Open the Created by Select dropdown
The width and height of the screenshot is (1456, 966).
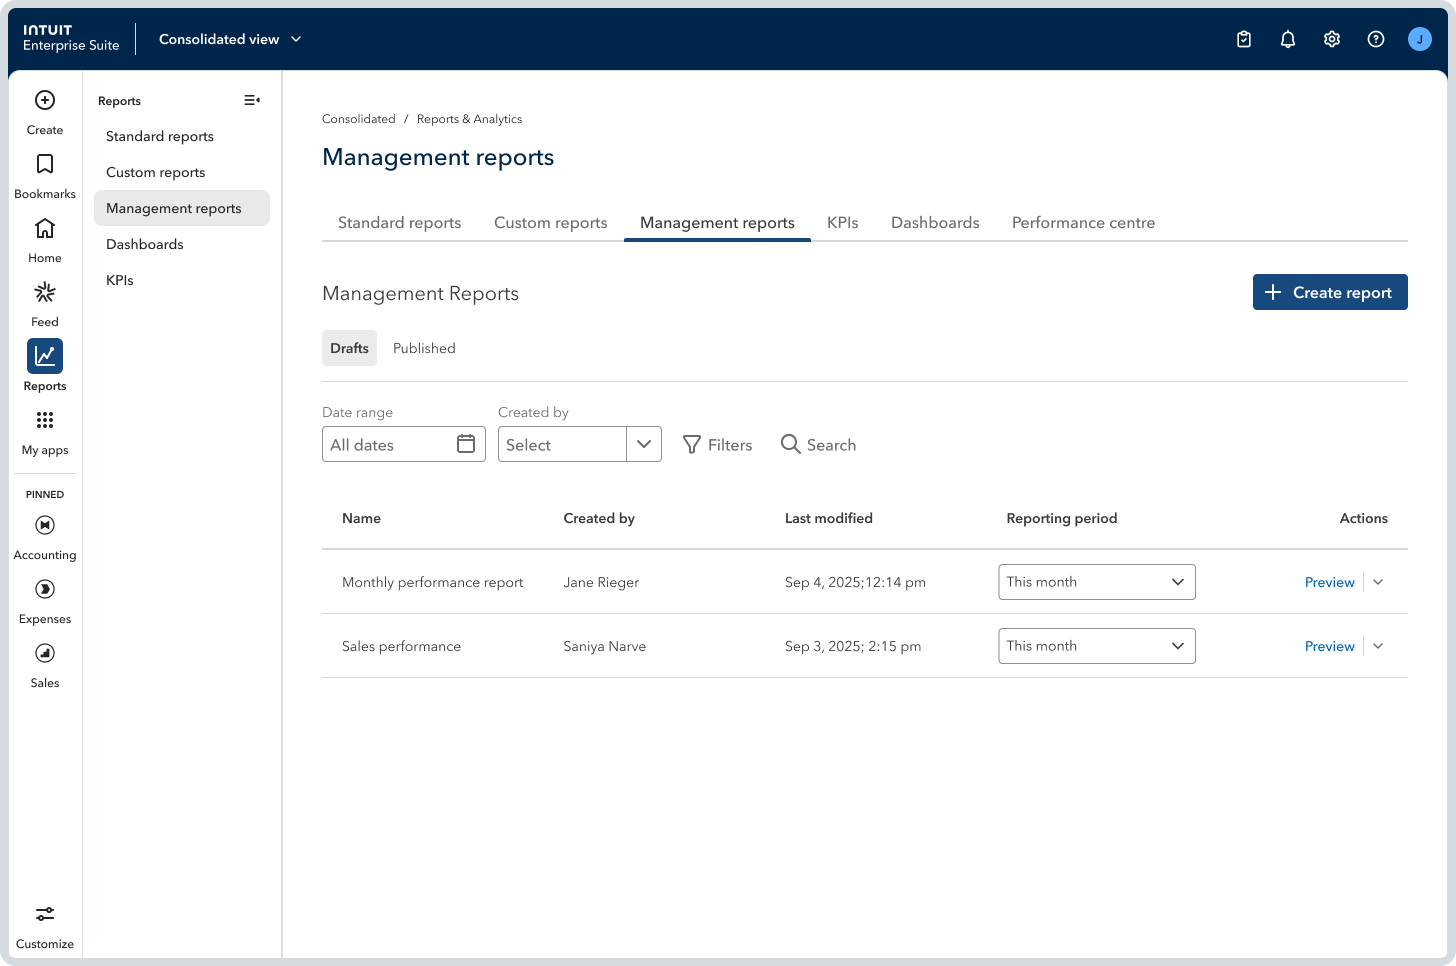(x=579, y=444)
